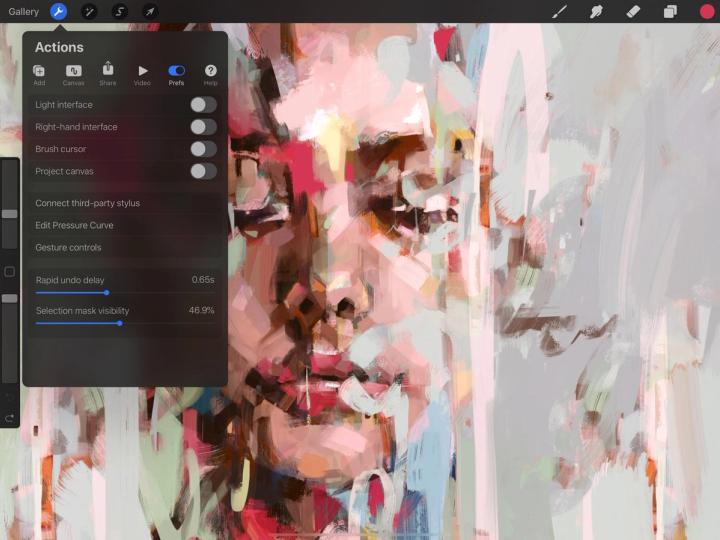Switch to the Video tab
This screenshot has height=540, width=720.
click(x=142, y=75)
